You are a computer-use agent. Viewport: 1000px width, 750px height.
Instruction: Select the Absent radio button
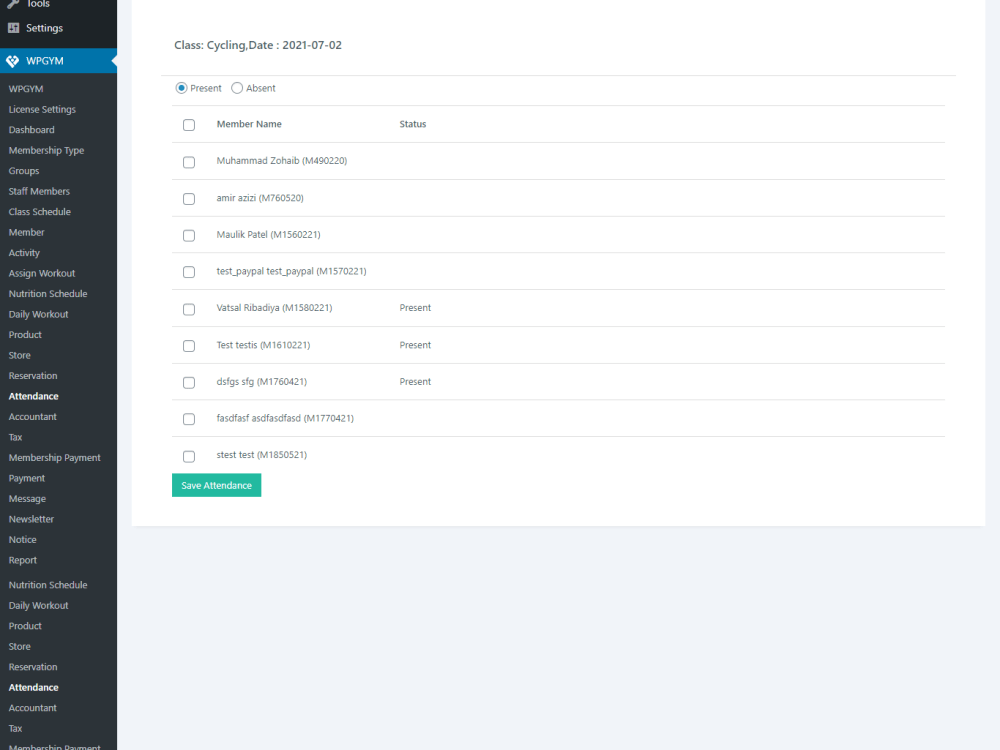[237, 88]
